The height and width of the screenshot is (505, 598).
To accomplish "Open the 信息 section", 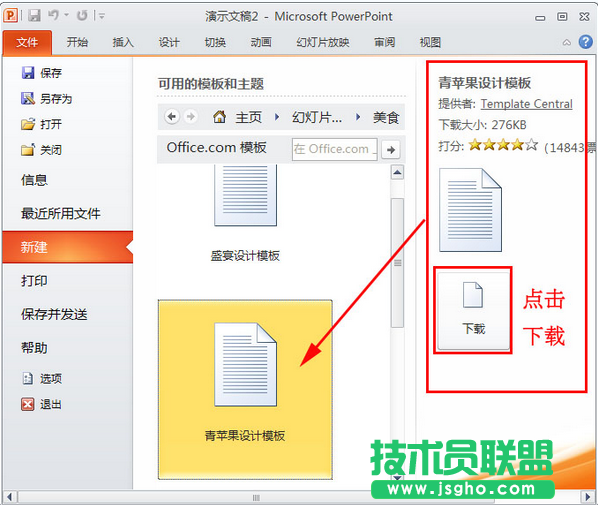I will click(34, 180).
